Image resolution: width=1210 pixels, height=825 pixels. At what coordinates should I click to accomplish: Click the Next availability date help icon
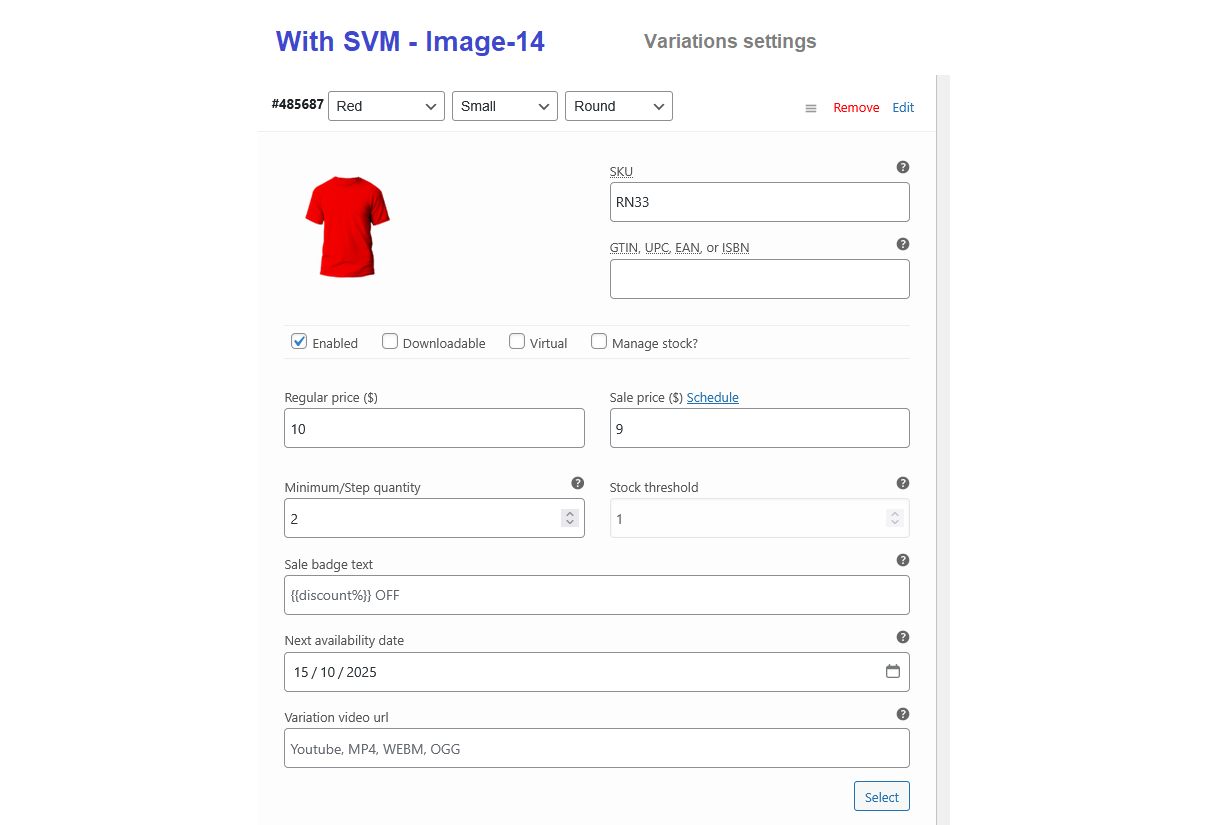tap(903, 637)
